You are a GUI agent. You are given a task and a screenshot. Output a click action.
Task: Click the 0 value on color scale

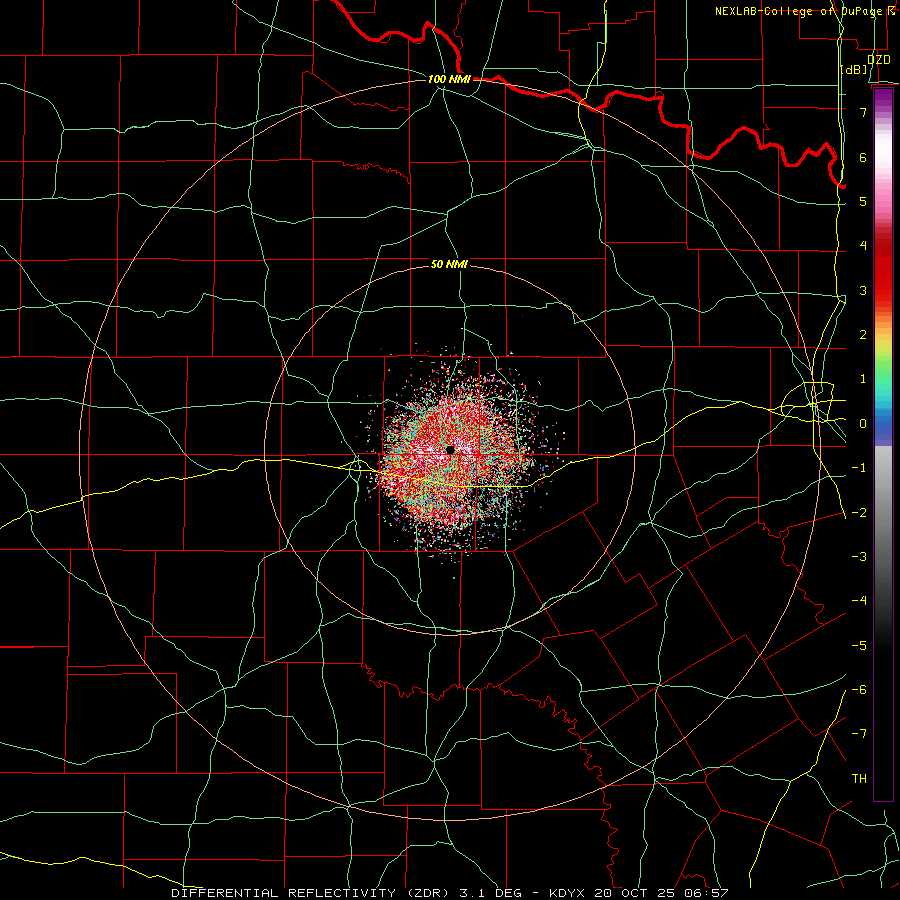point(863,423)
